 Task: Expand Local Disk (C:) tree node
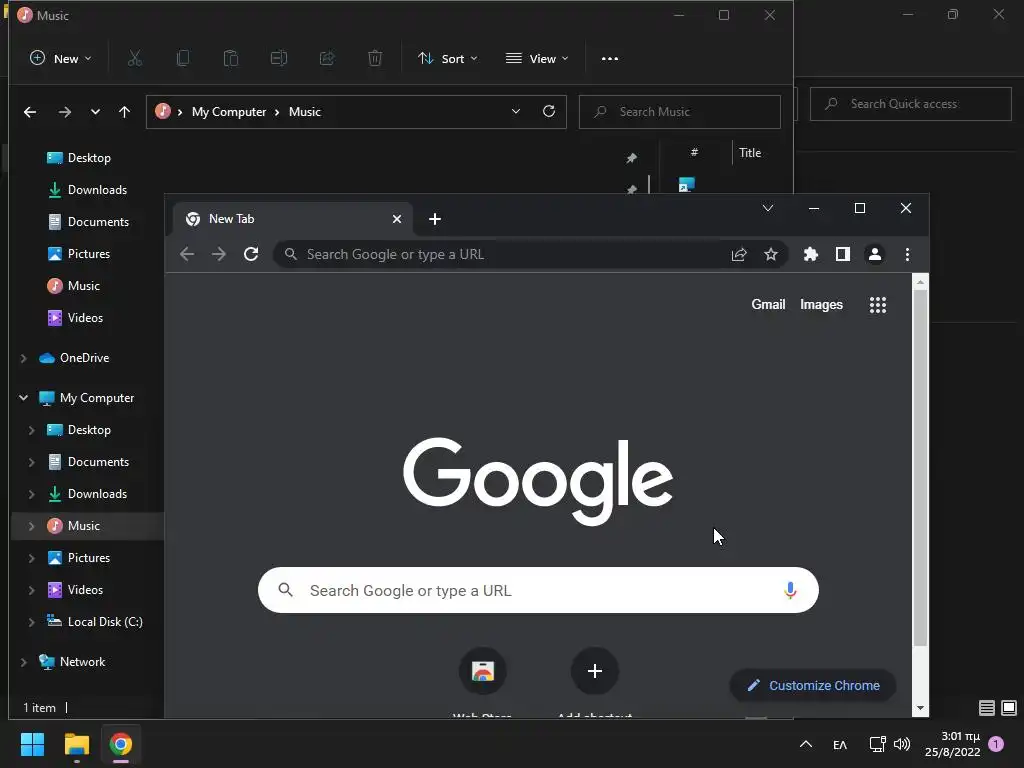31,622
